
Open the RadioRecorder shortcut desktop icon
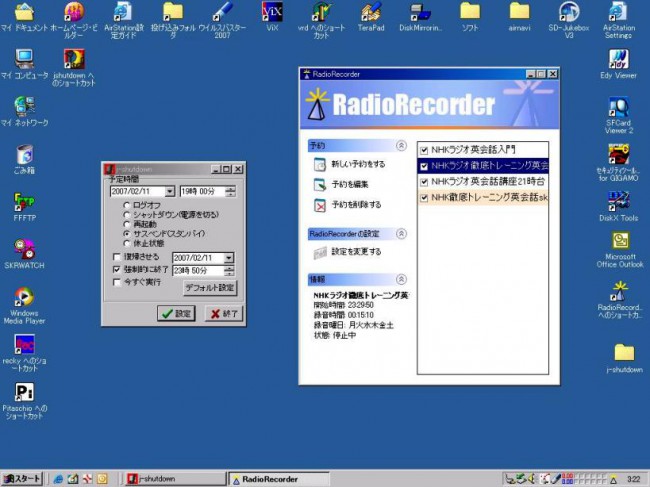619,291
